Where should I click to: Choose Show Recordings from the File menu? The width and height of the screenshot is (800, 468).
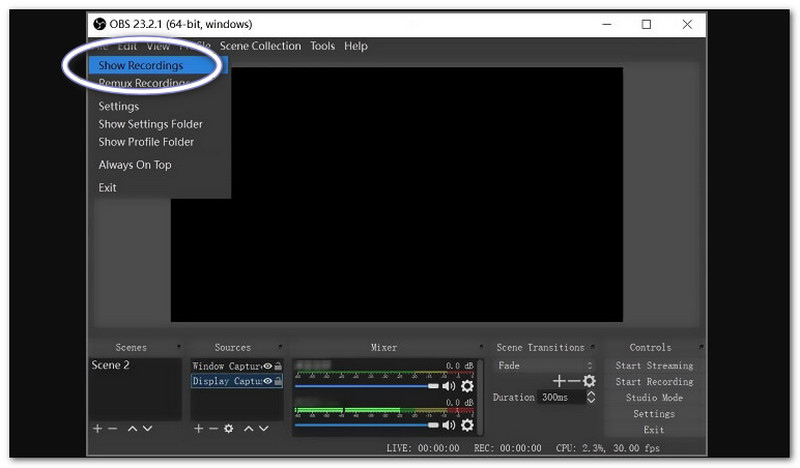pyautogui.click(x=158, y=65)
